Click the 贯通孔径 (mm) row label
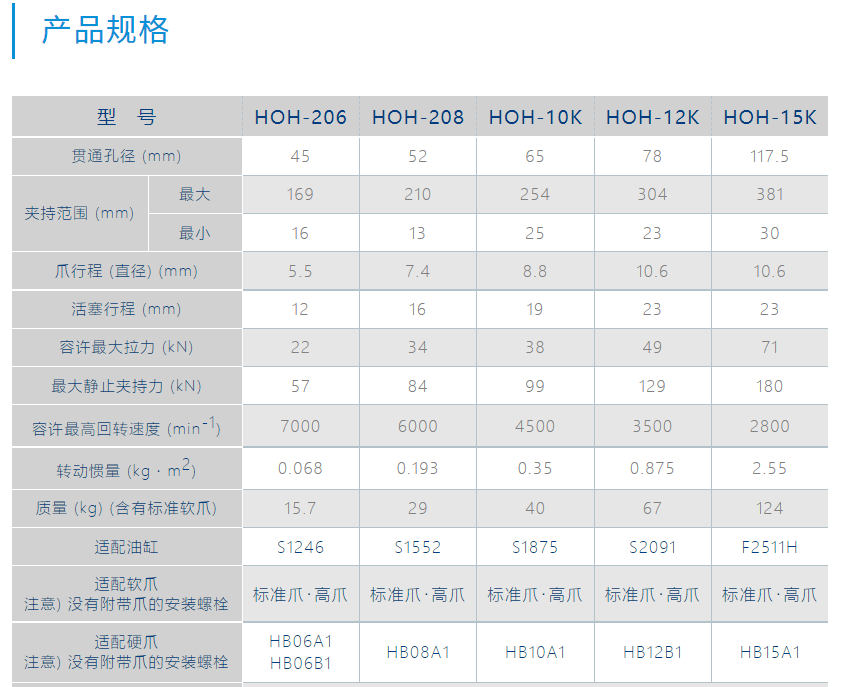Screen dimensions: 841x687 tap(127, 156)
